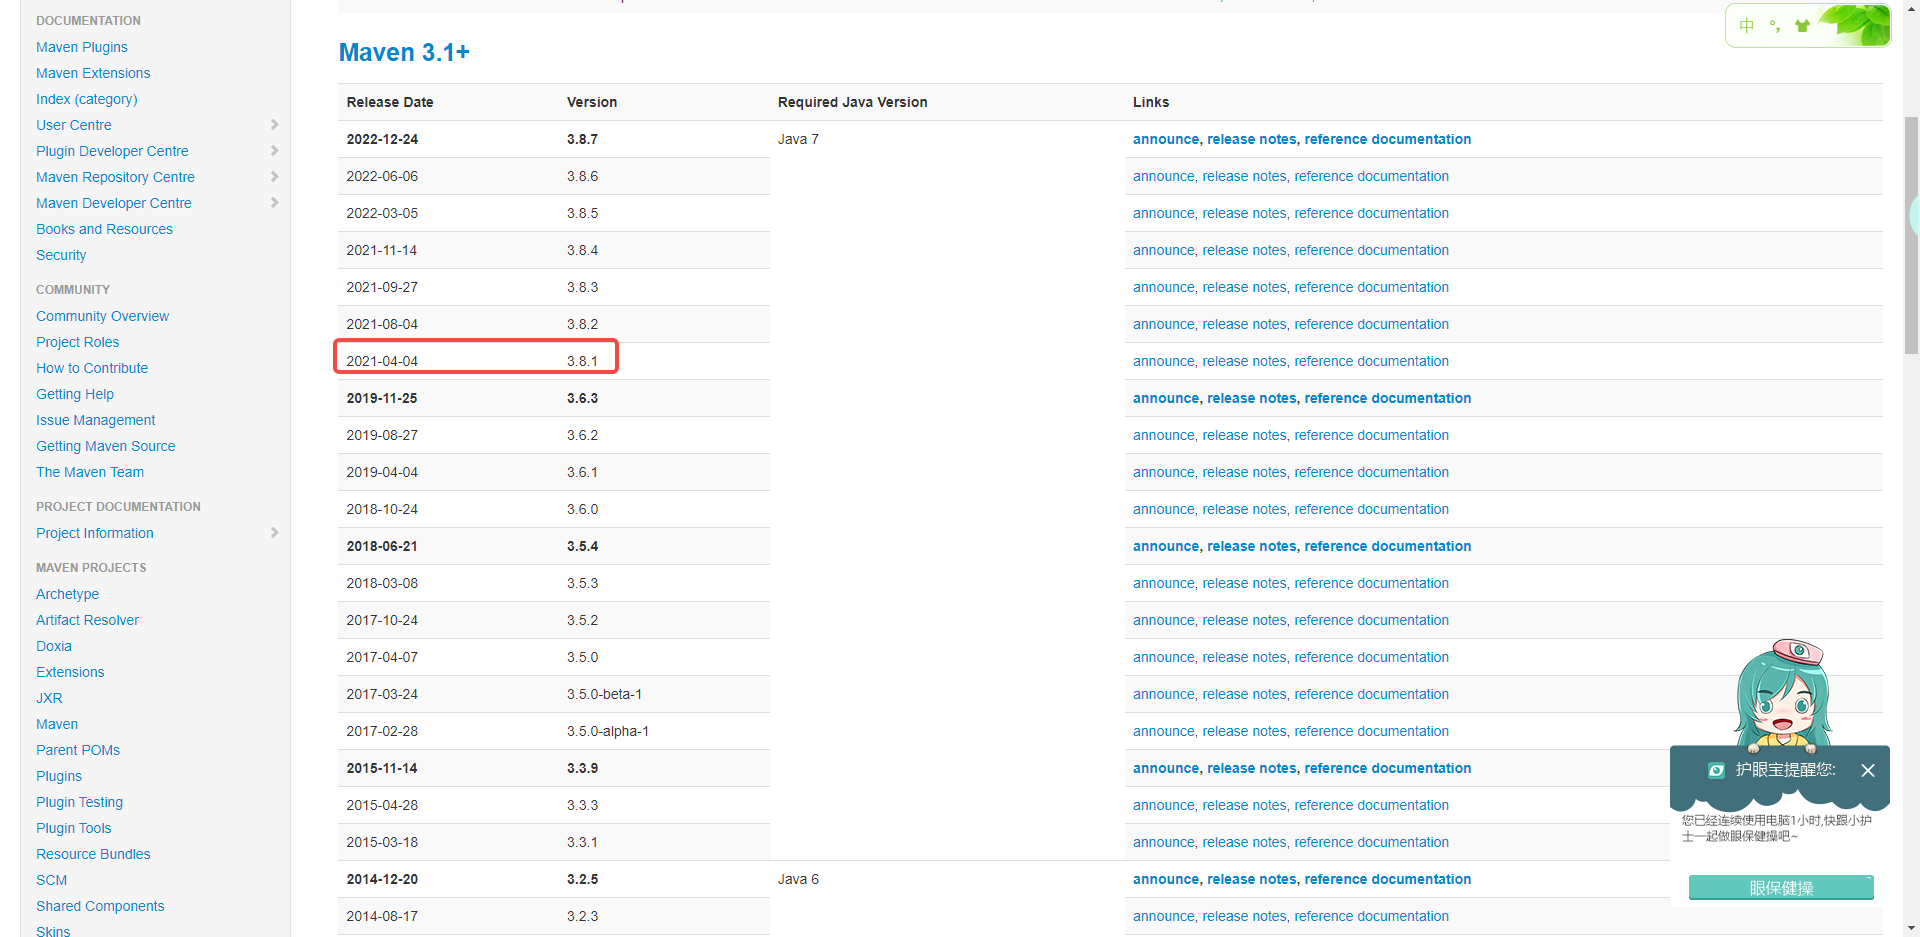Open Getting Help link
The height and width of the screenshot is (937, 1920).
tap(75, 394)
